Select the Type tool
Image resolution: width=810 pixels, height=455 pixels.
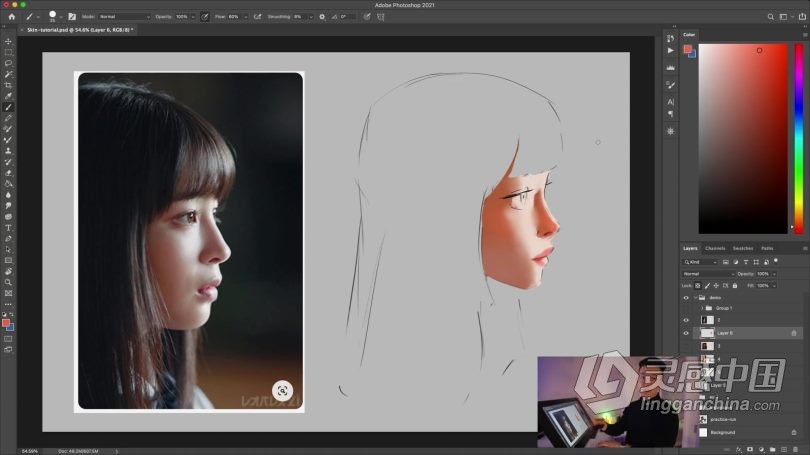[8, 228]
